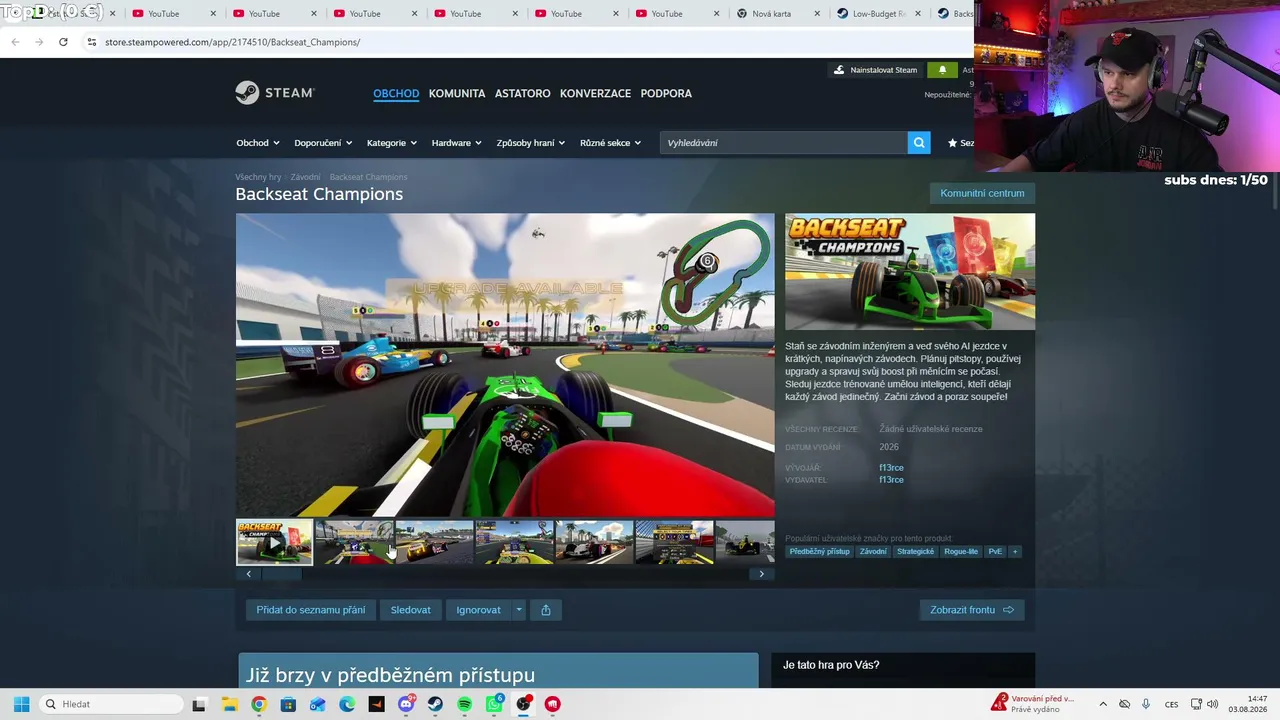Click the microphone icon in system tray

click(x=1146, y=704)
